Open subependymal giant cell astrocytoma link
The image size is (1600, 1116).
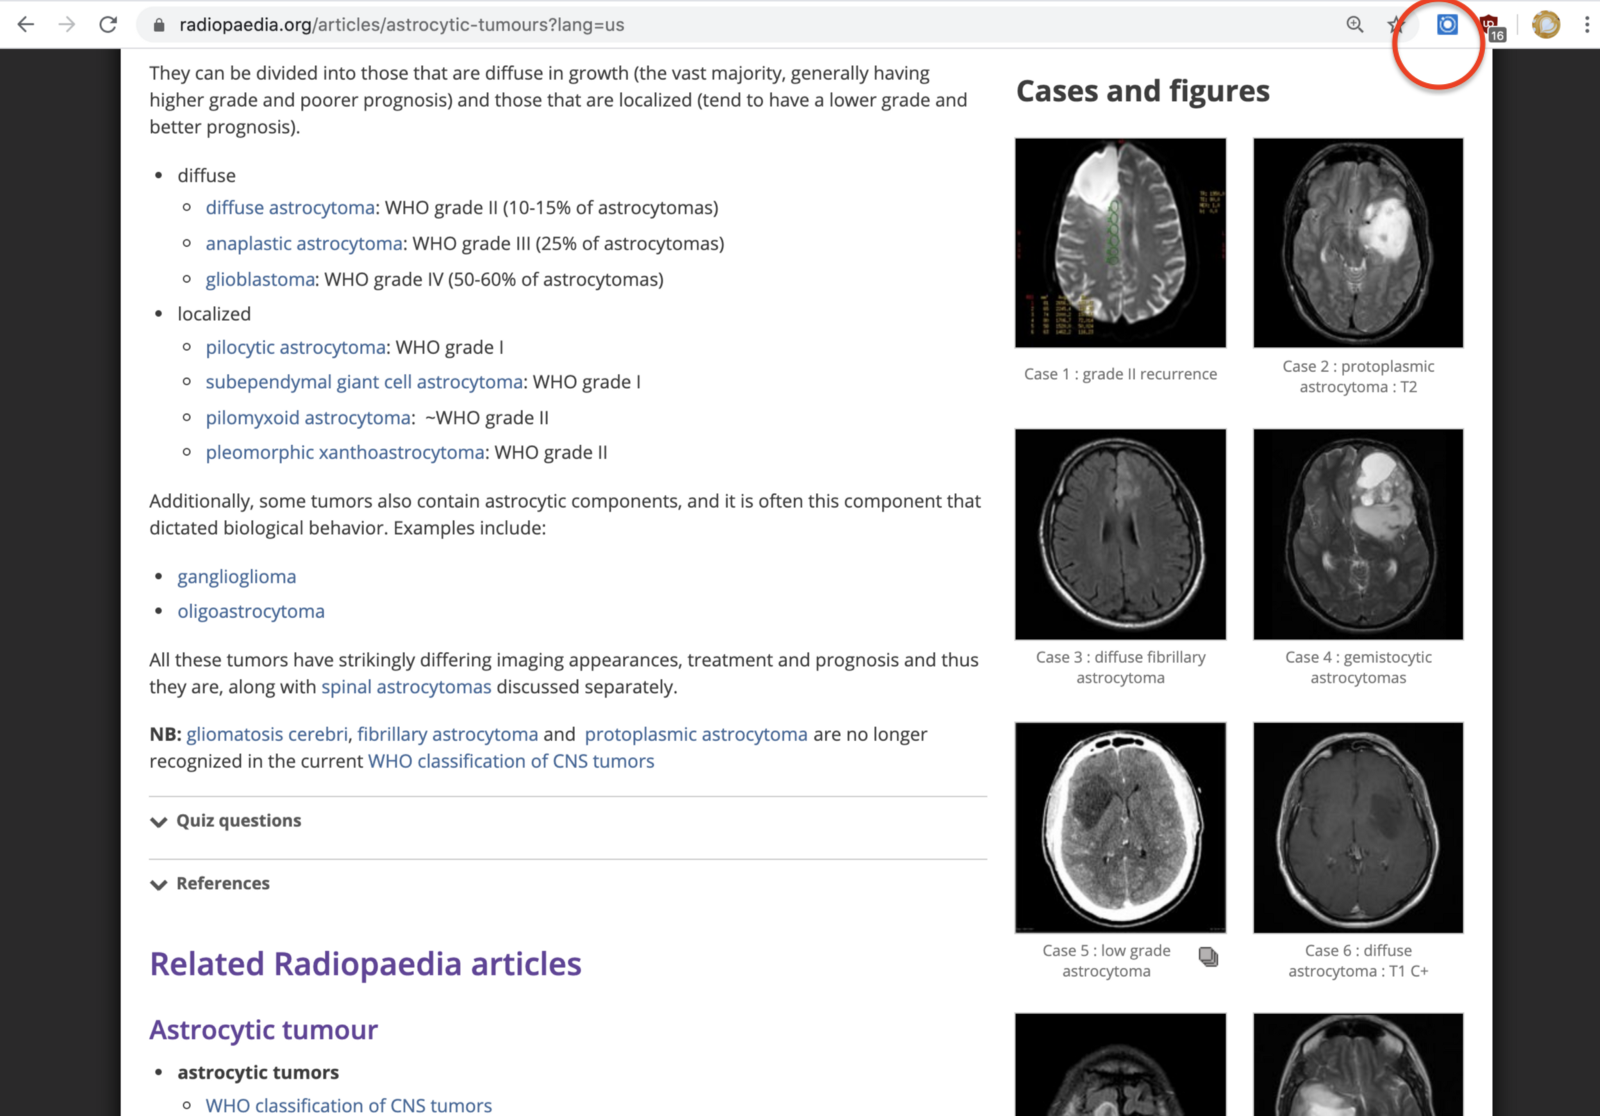tap(364, 382)
